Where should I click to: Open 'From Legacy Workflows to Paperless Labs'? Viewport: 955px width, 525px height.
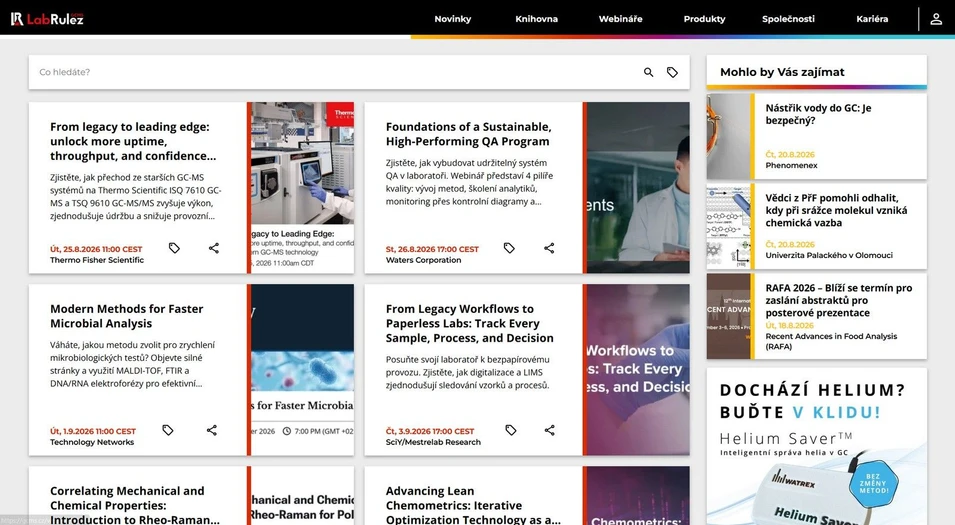click(x=470, y=323)
